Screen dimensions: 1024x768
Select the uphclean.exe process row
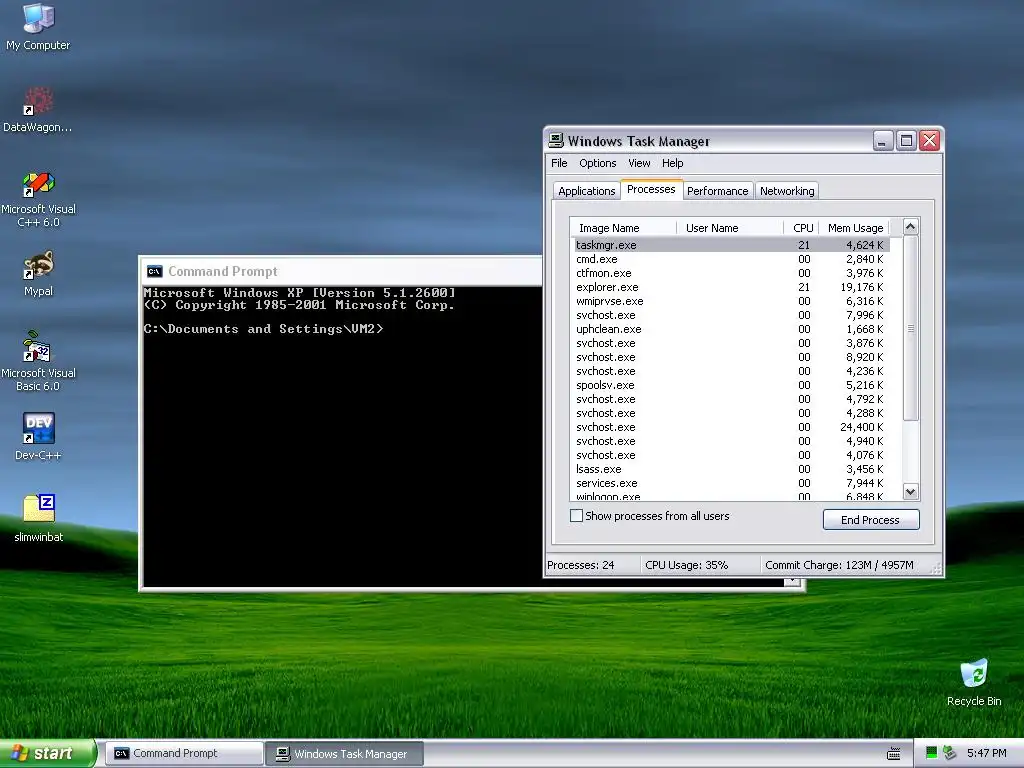[731, 329]
